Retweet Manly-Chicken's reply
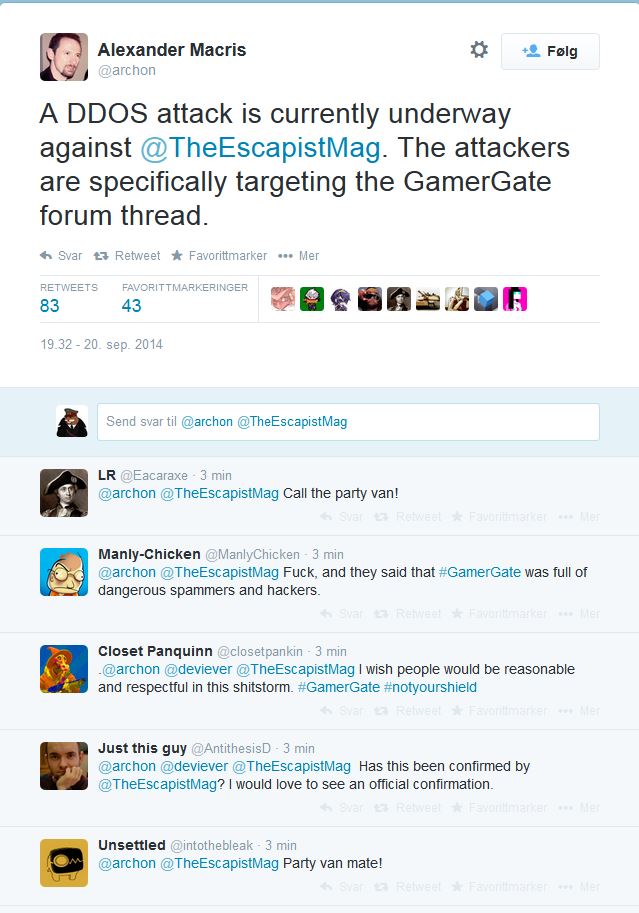 click(x=407, y=614)
